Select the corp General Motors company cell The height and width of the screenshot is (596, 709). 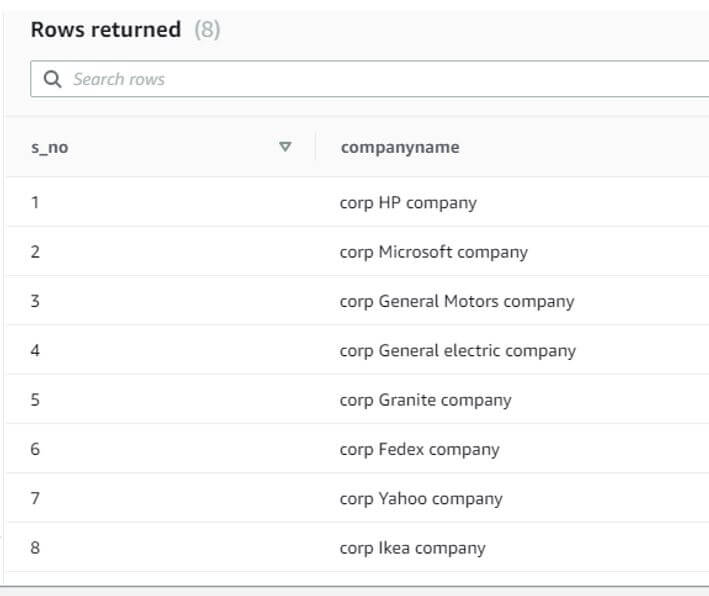click(457, 301)
